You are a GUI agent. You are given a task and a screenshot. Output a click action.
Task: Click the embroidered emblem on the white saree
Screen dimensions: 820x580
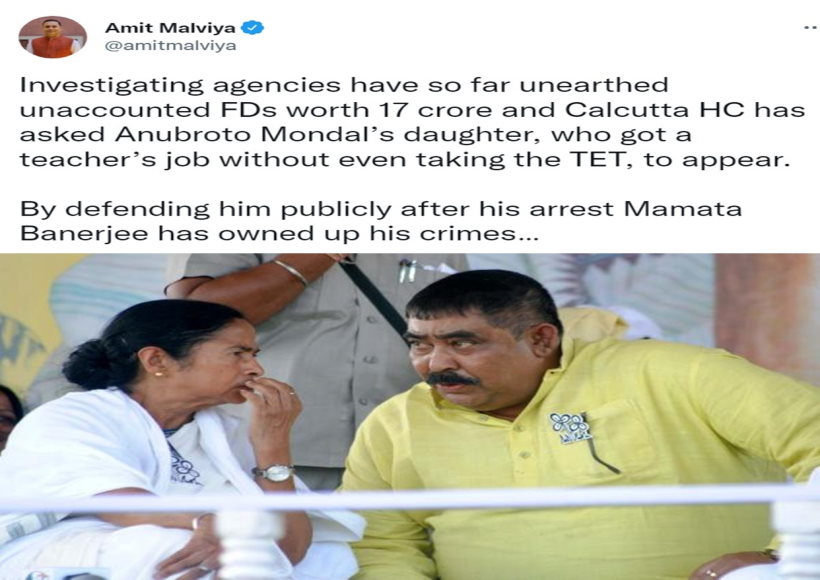pos(184,467)
